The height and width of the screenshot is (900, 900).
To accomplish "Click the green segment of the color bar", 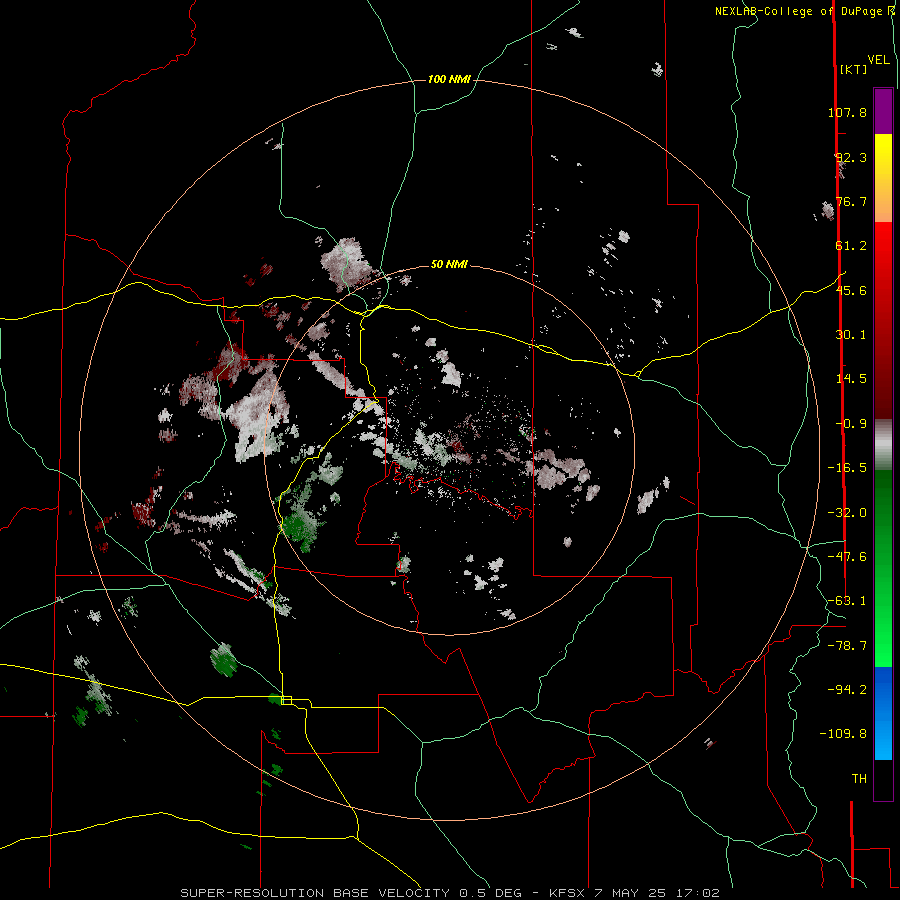I will click(x=883, y=568).
